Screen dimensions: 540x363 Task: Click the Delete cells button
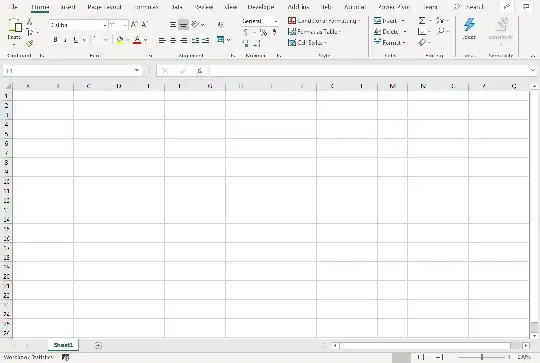point(390,32)
